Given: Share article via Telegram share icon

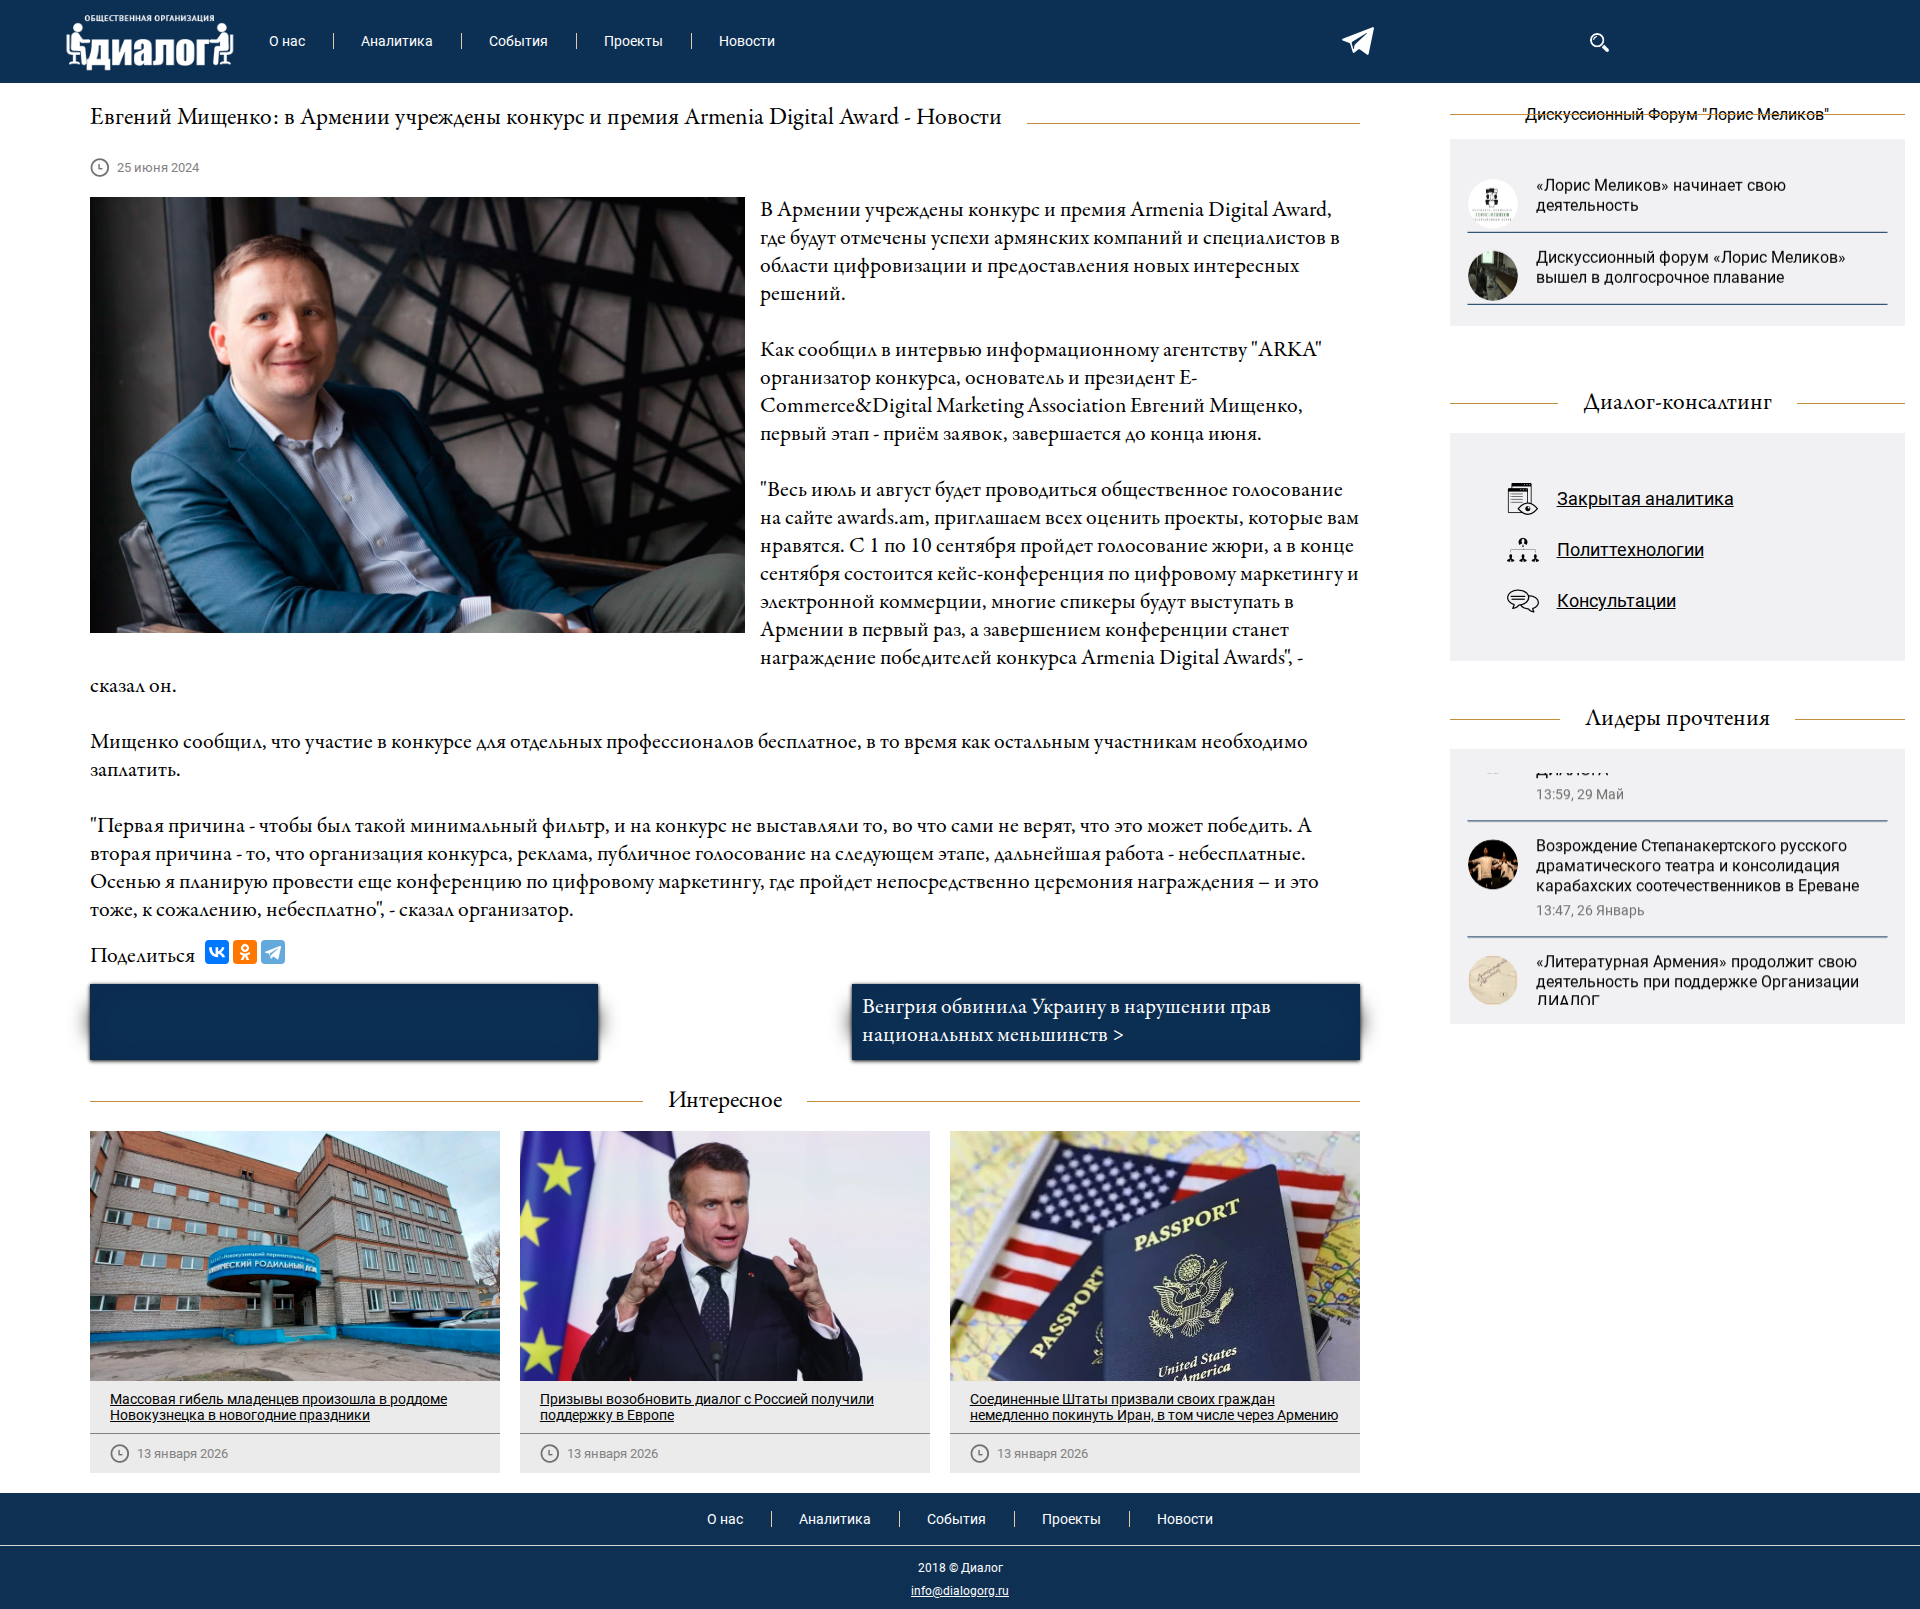Looking at the screenshot, I should [x=273, y=952].
